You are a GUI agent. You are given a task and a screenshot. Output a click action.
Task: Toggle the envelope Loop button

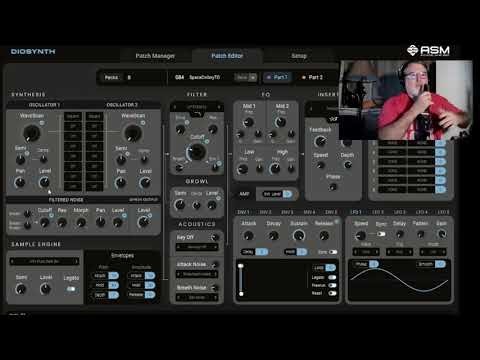pyautogui.click(x=324, y=268)
